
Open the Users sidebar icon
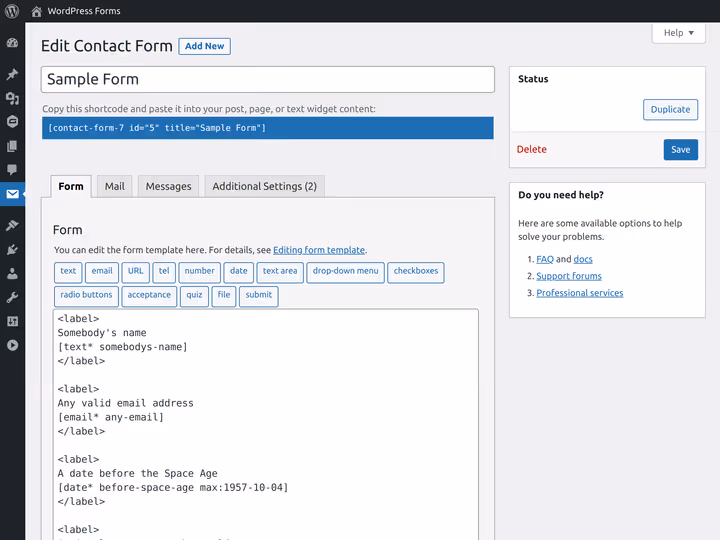point(12,274)
